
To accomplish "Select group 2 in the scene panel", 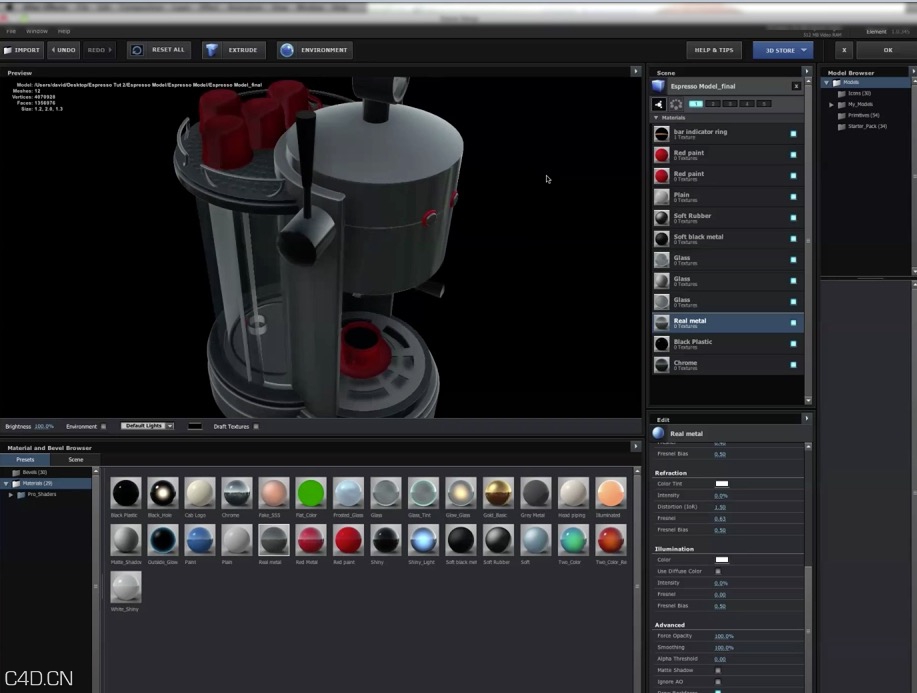I will 713,103.
